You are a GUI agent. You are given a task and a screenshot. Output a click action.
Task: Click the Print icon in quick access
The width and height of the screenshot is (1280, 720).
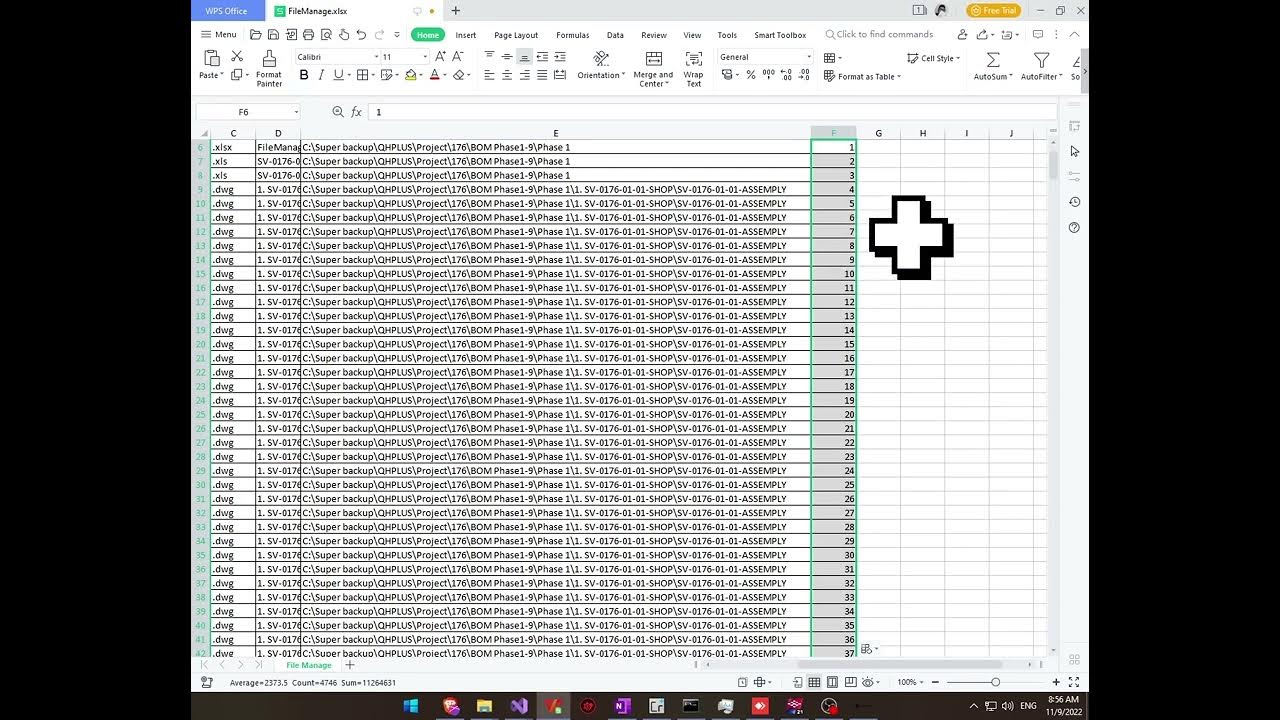point(308,35)
